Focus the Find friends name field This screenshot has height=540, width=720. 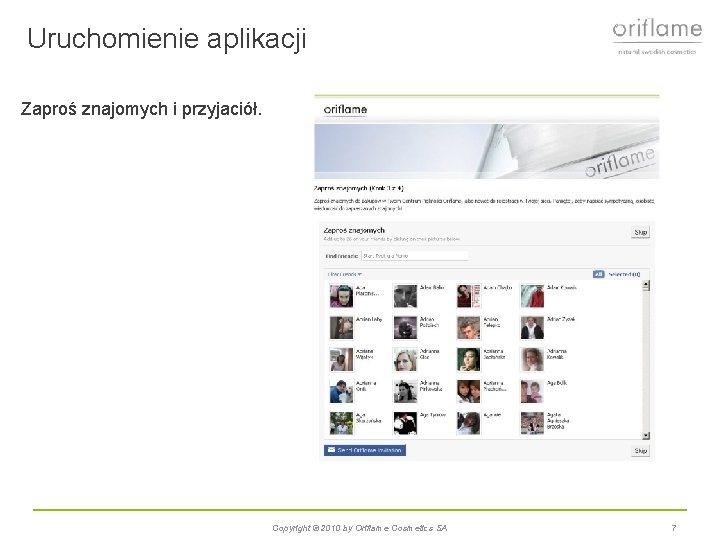pos(415,256)
